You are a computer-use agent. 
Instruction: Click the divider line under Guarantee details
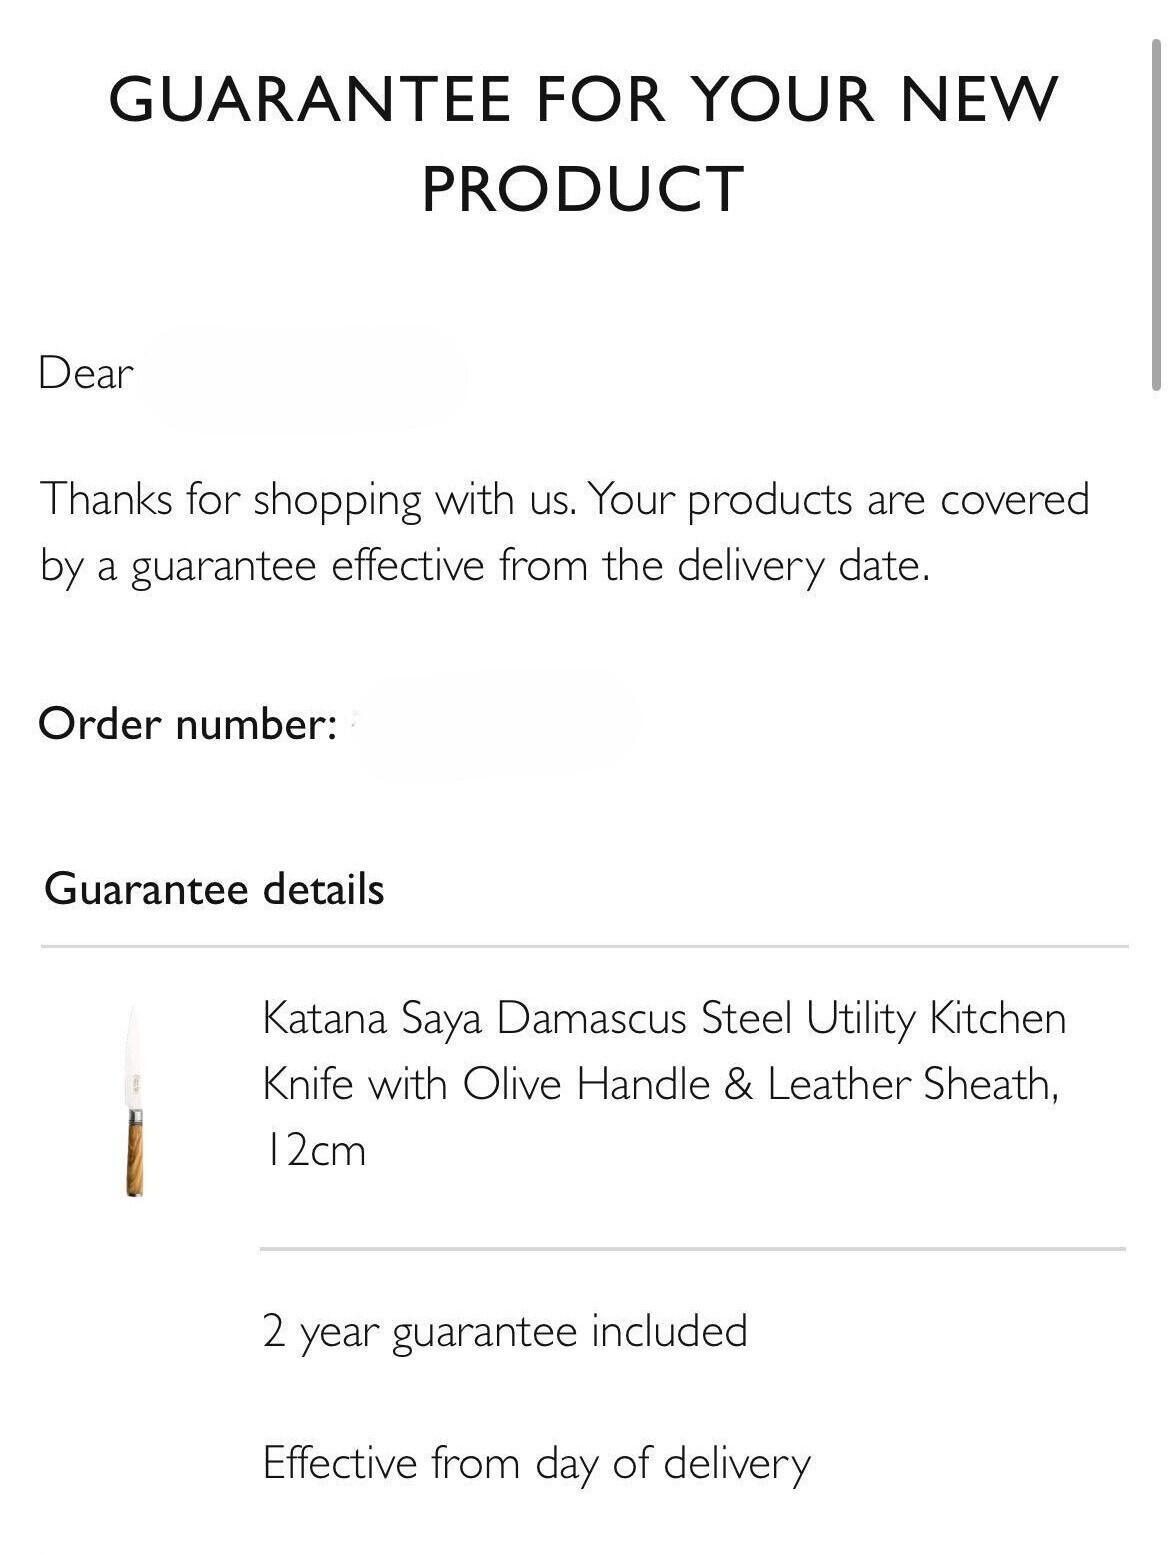pos(584,945)
